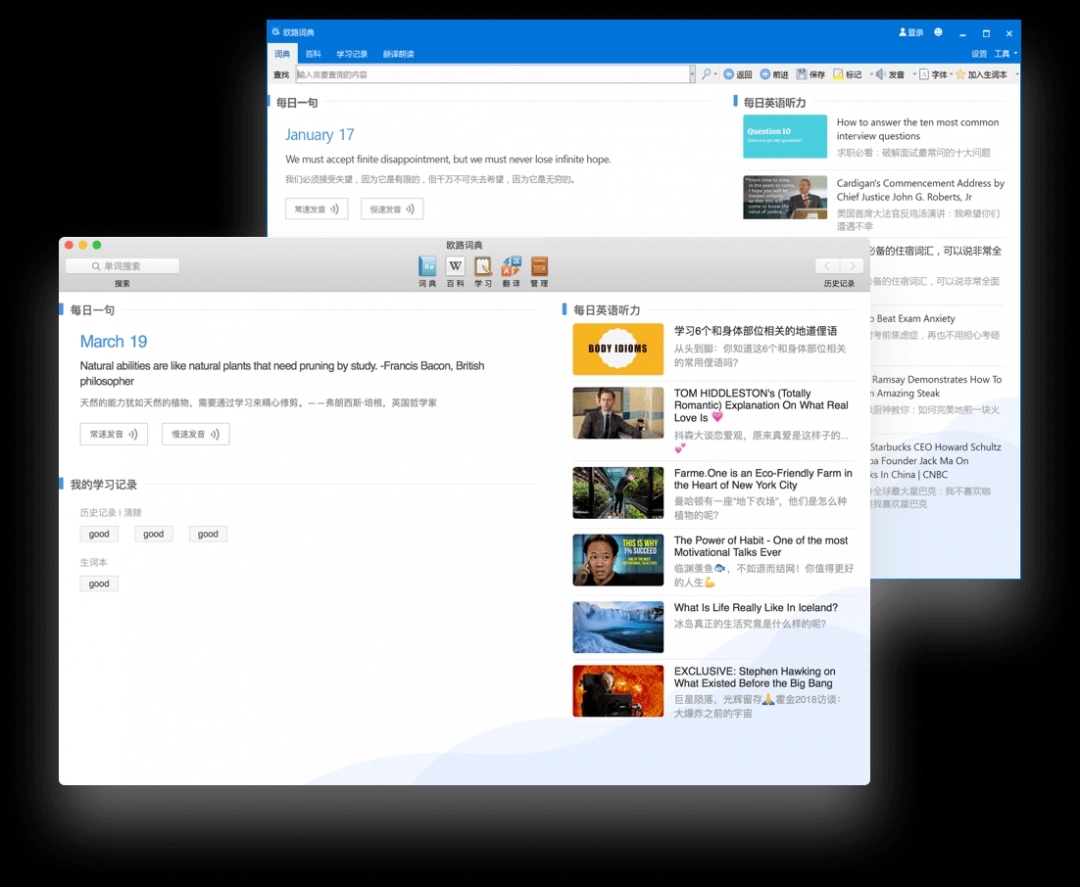The height and width of the screenshot is (887, 1080).
Task: Open the 百科 Wikipedia icon in Mac toolbar
Action: pos(455,266)
